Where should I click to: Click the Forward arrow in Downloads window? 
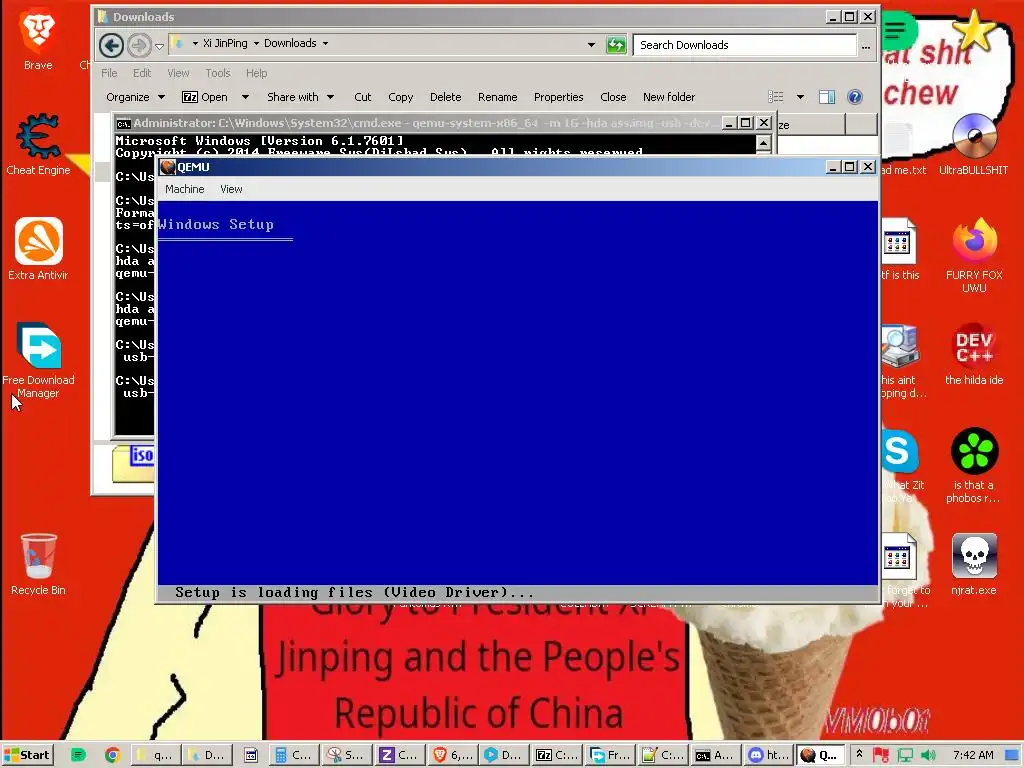pos(138,45)
